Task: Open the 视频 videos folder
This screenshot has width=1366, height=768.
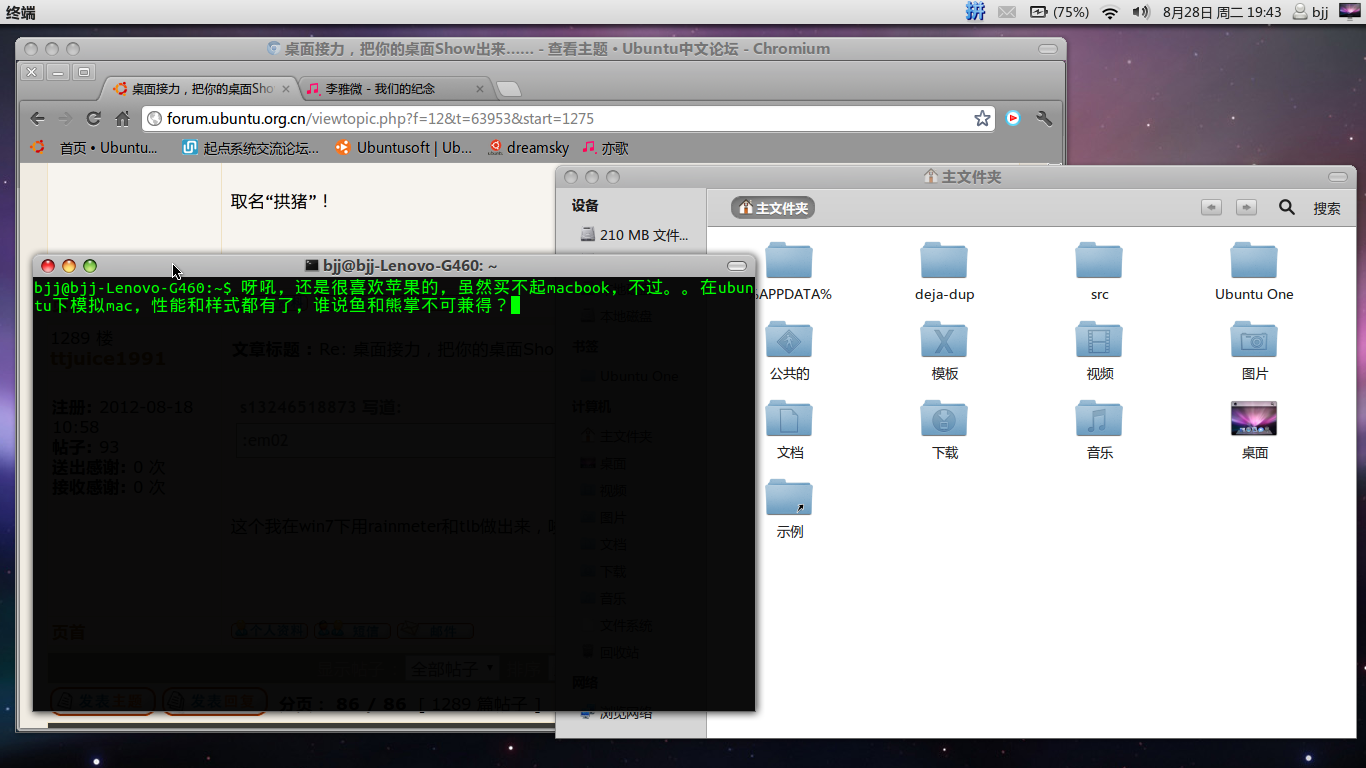Action: 1099,350
